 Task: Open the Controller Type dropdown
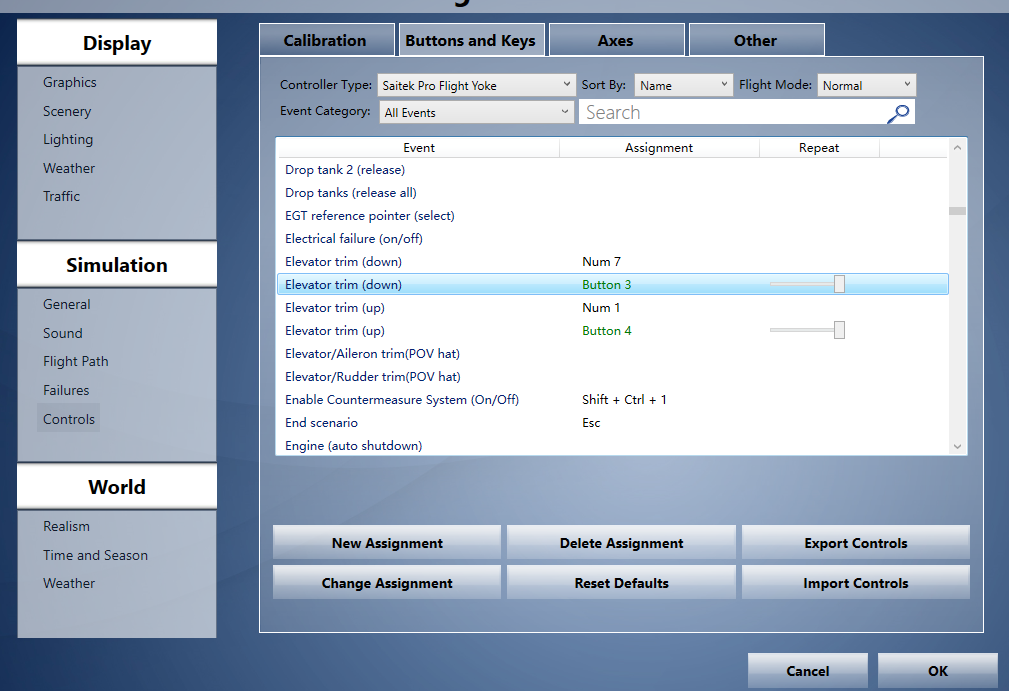476,86
